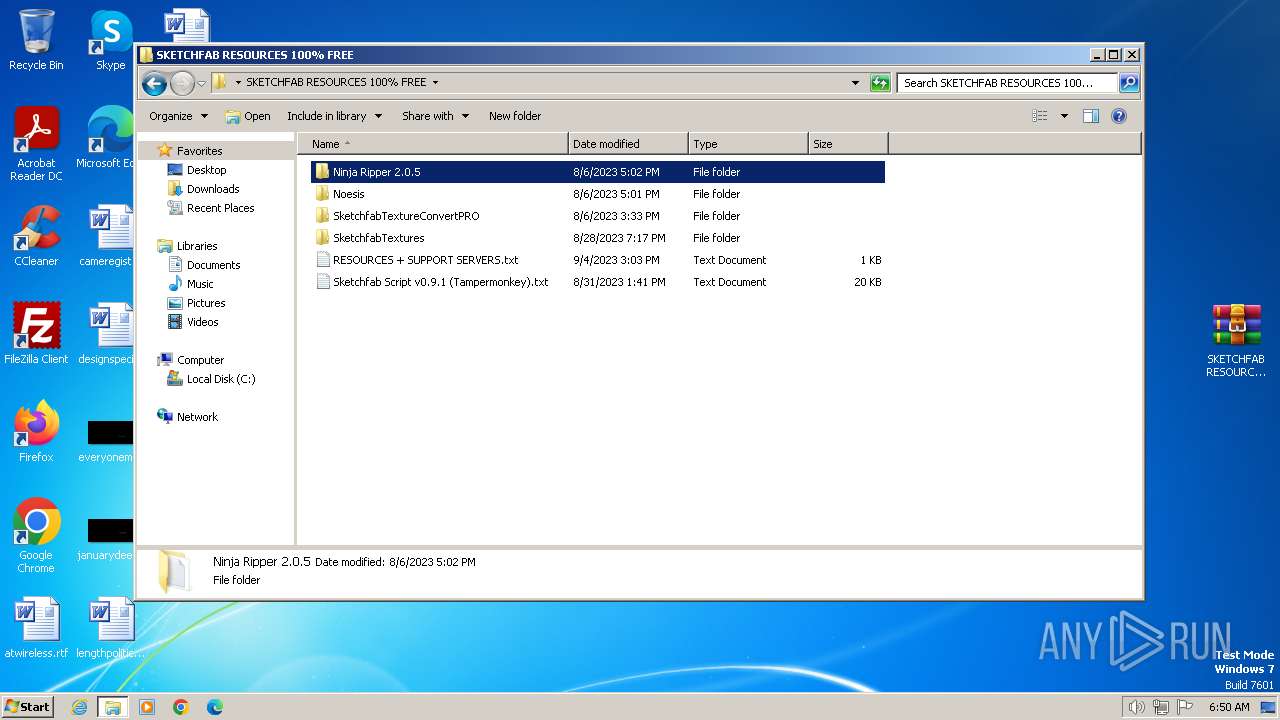This screenshot has height=720, width=1280.
Task: Open Windows Media Player in taskbar
Action: point(147,707)
